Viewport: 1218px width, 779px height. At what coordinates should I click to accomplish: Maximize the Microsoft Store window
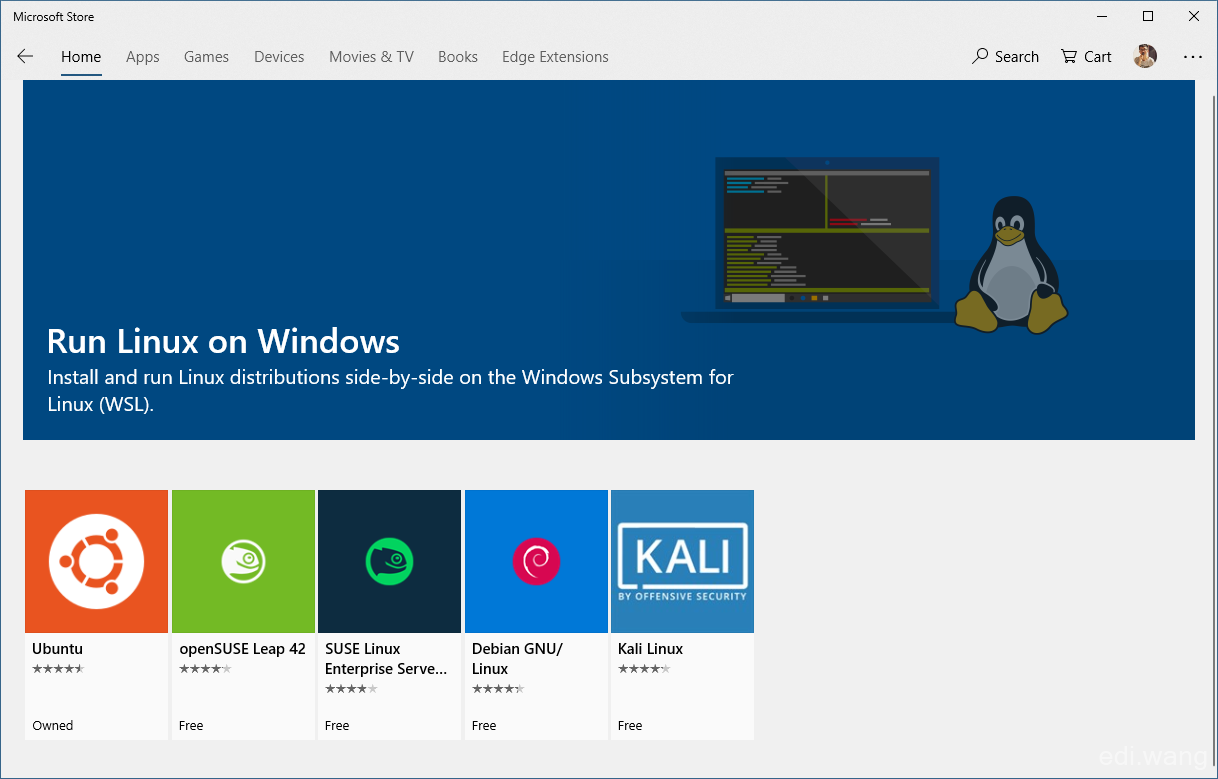[1148, 16]
